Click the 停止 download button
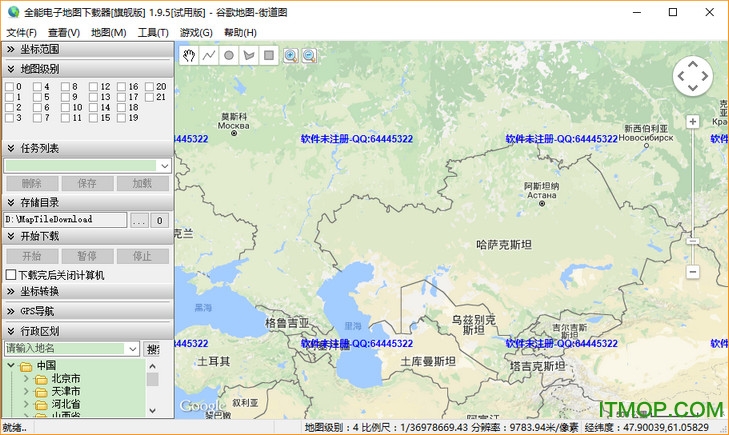729x435 pixels. [x=143, y=256]
